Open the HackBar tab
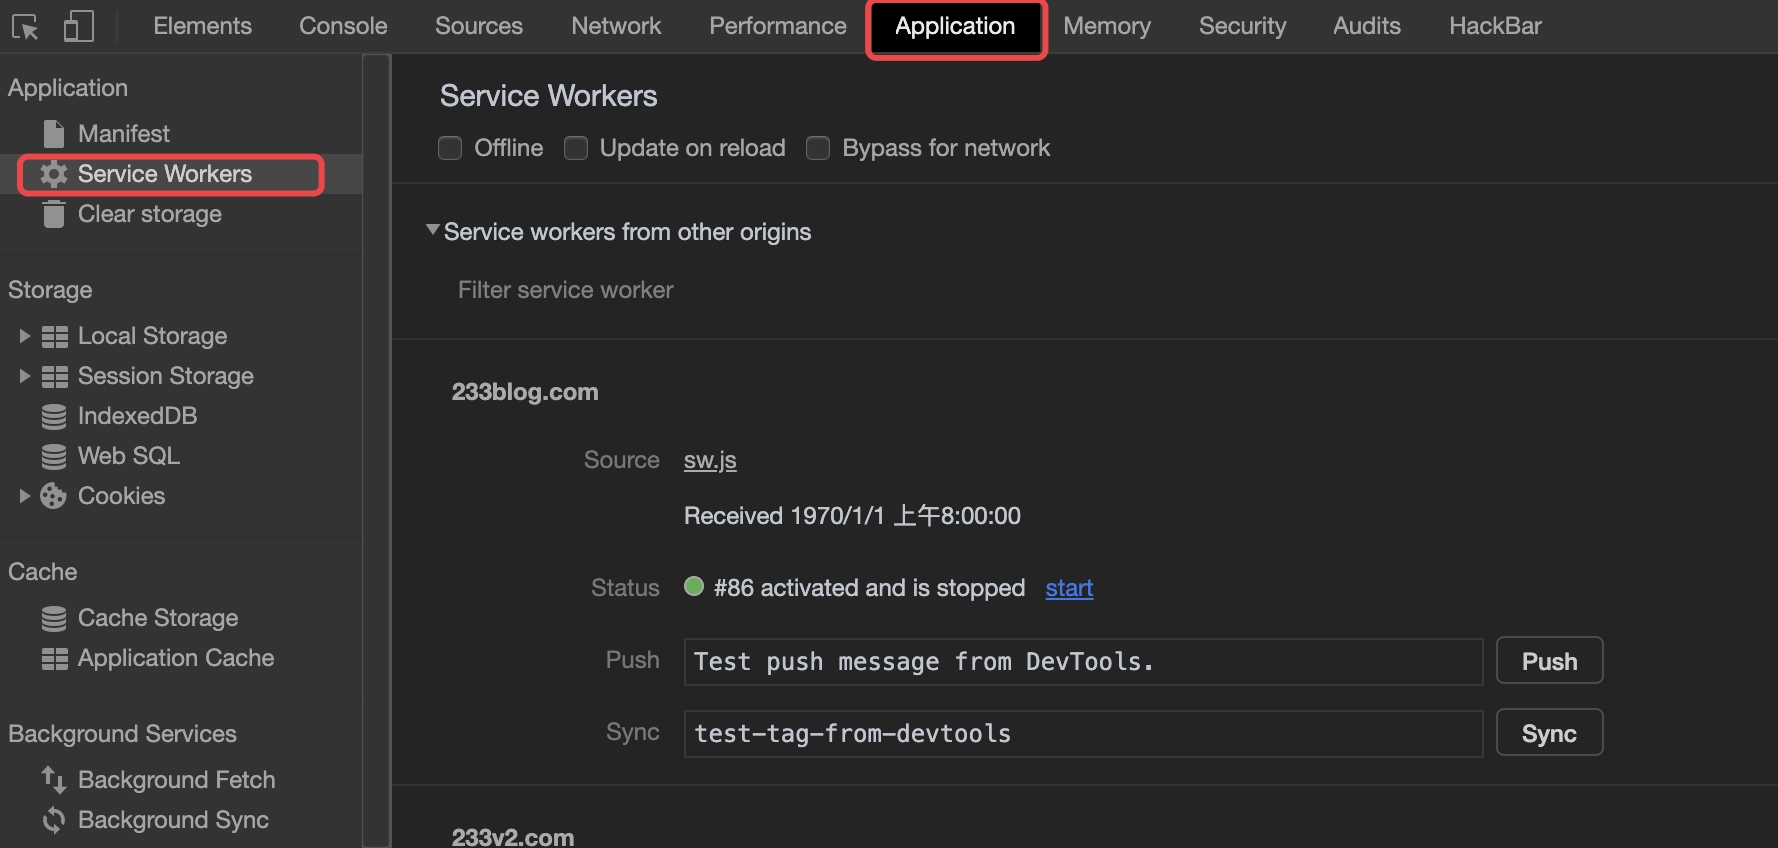Screen dimensions: 1778x848 (1495, 26)
